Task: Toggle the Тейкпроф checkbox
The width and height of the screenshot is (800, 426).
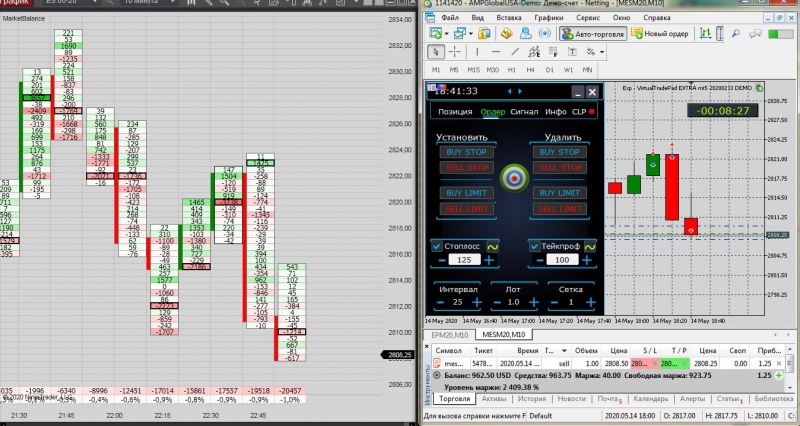Action: (x=534, y=246)
